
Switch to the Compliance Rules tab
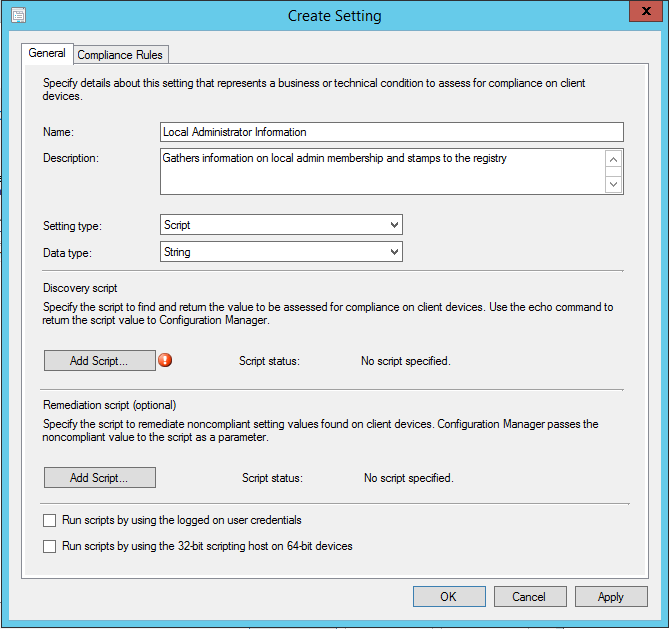tap(120, 55)
